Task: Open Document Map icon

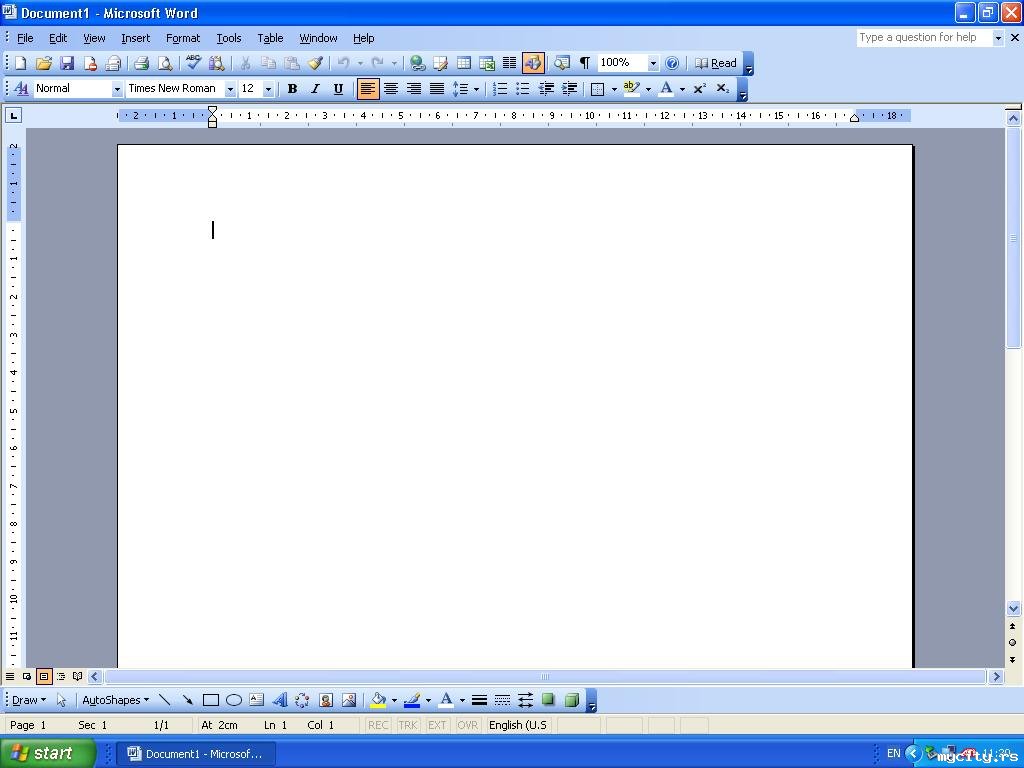Action: tap(562, 63)
